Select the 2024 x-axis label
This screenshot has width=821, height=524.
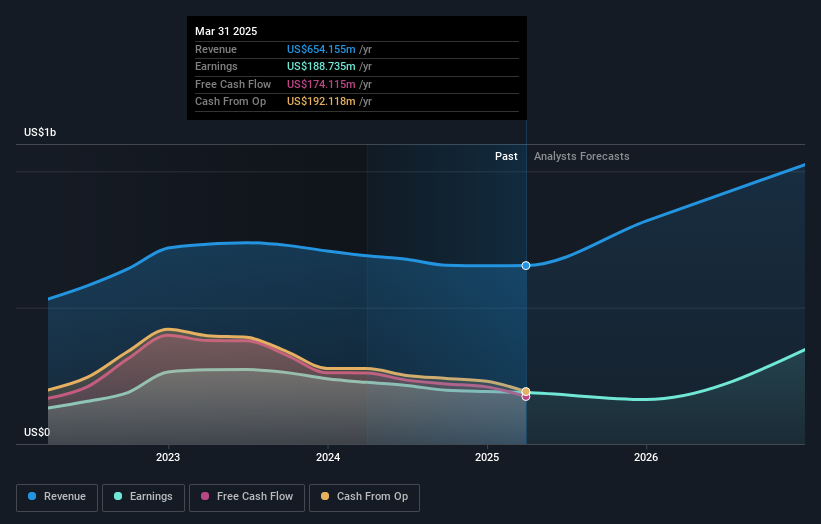click(328, 458)
